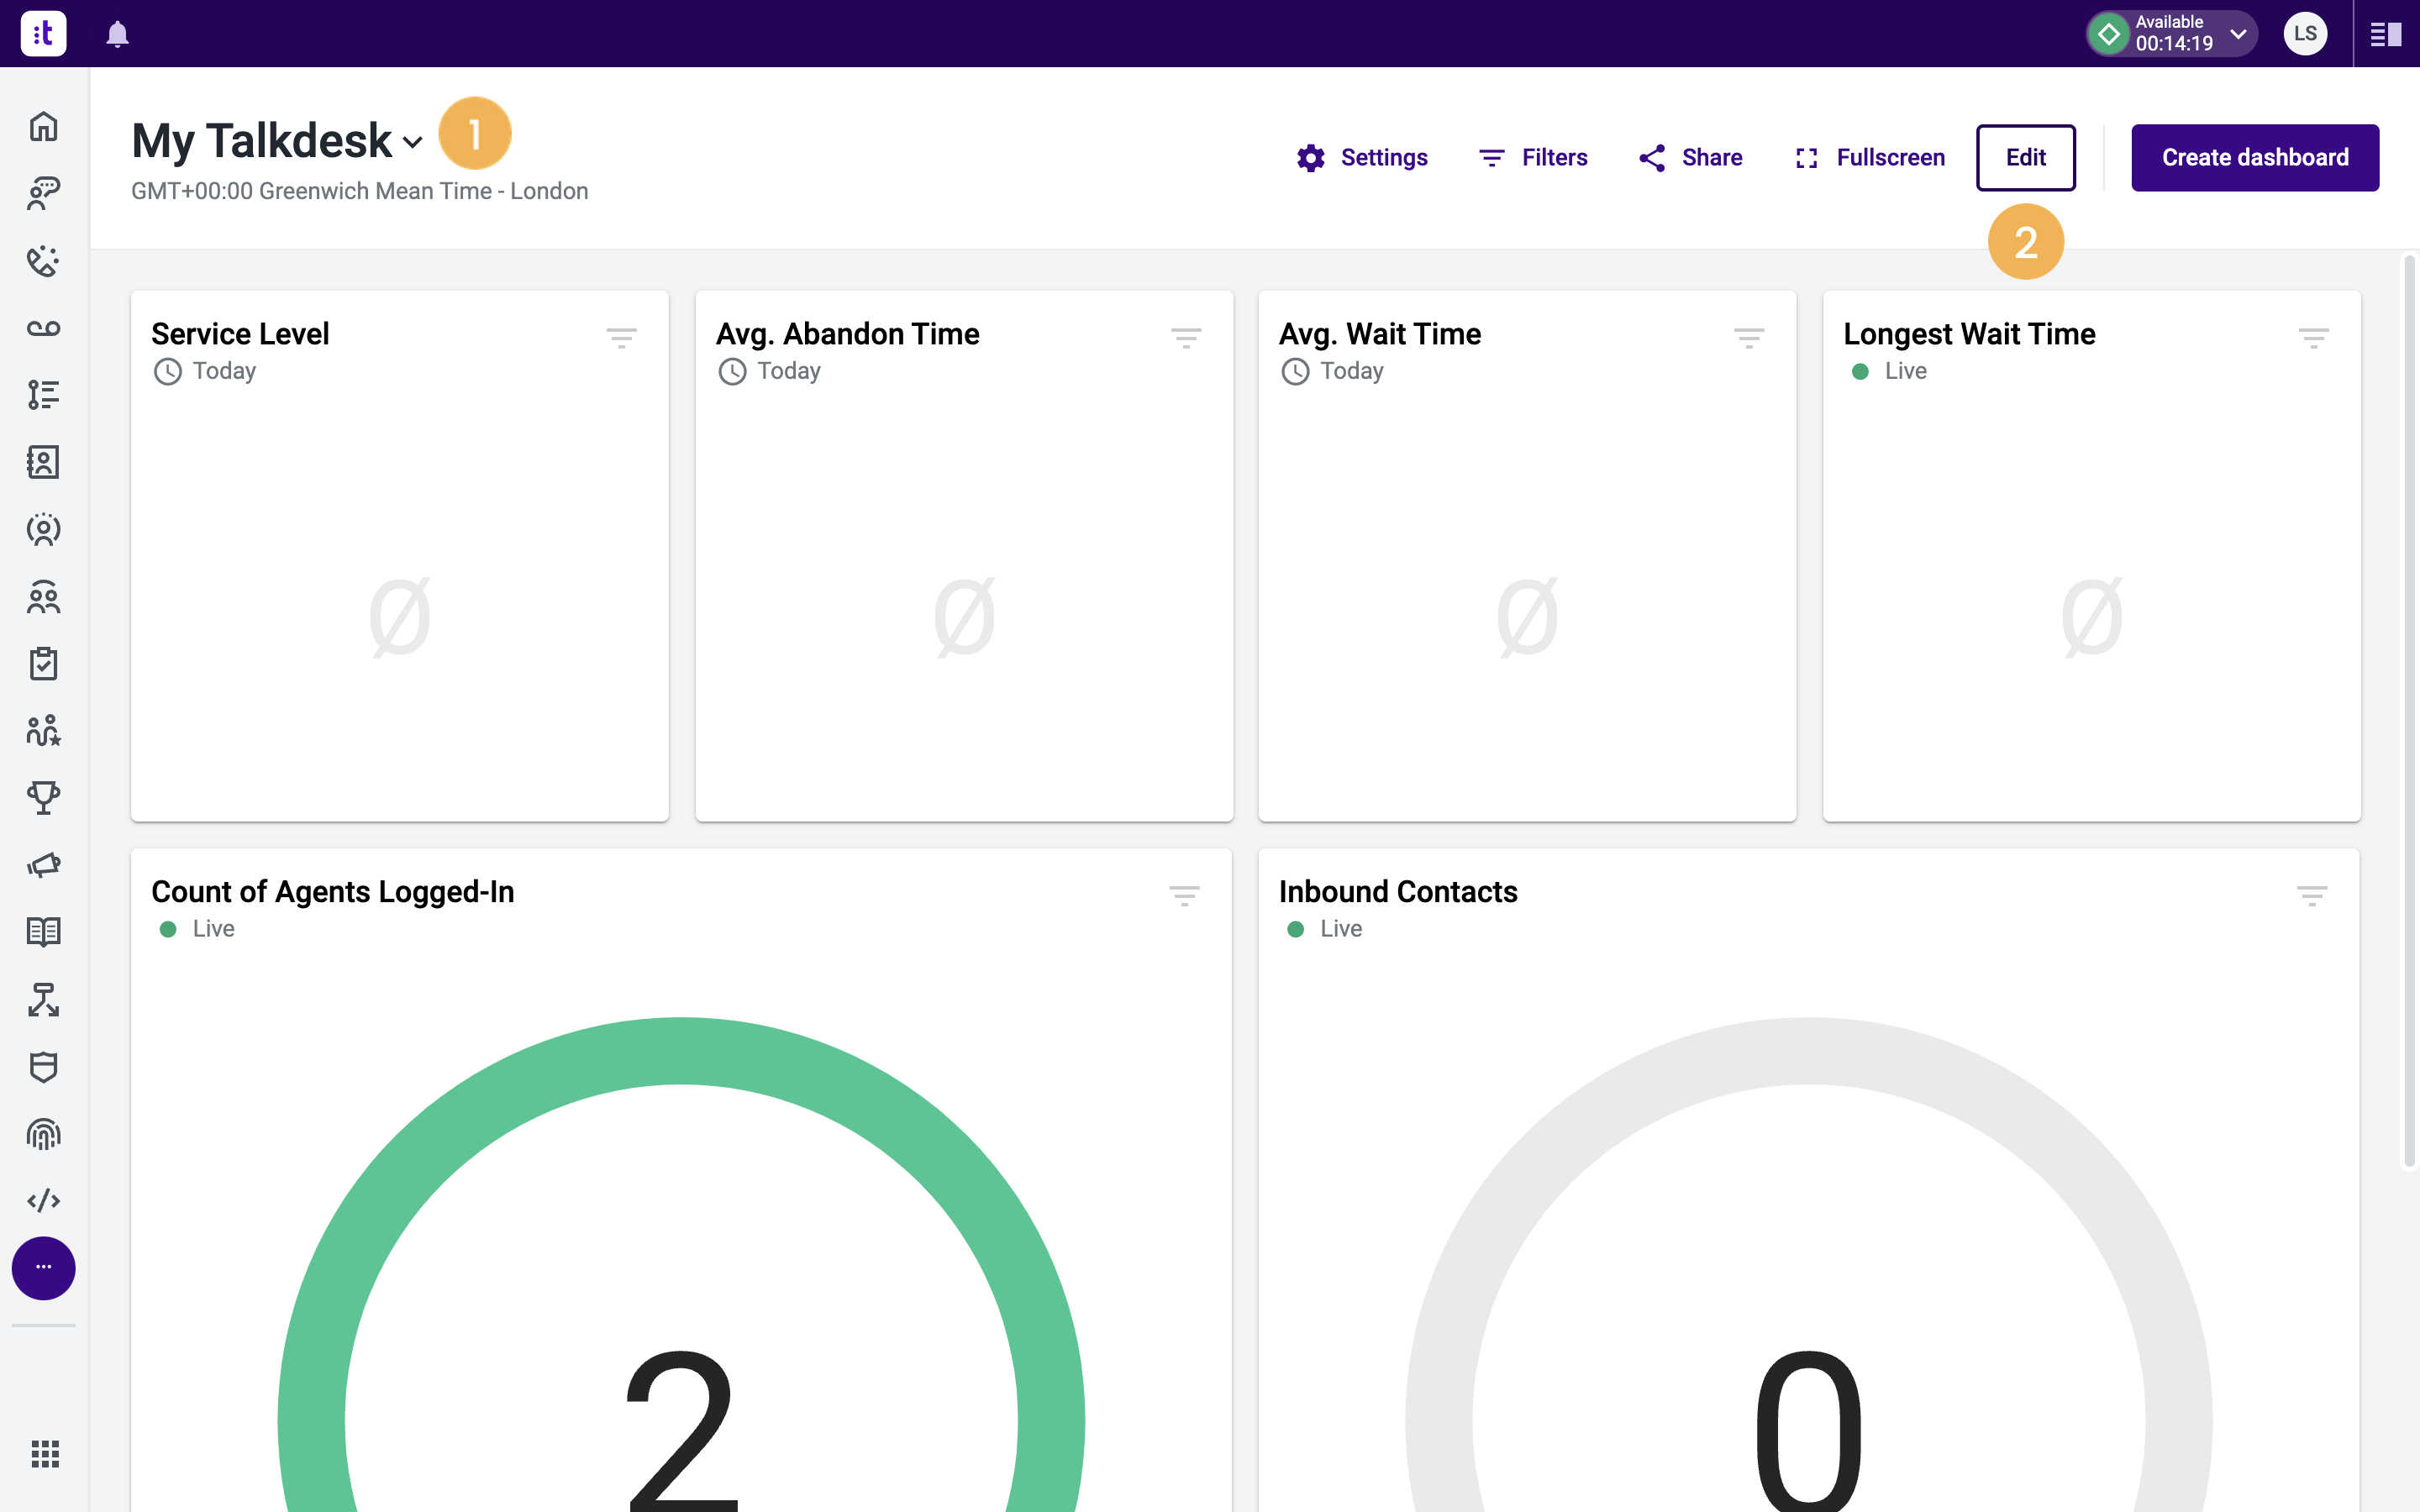Open the Longest Wait Time widget filter icon

coord(2313,338)
